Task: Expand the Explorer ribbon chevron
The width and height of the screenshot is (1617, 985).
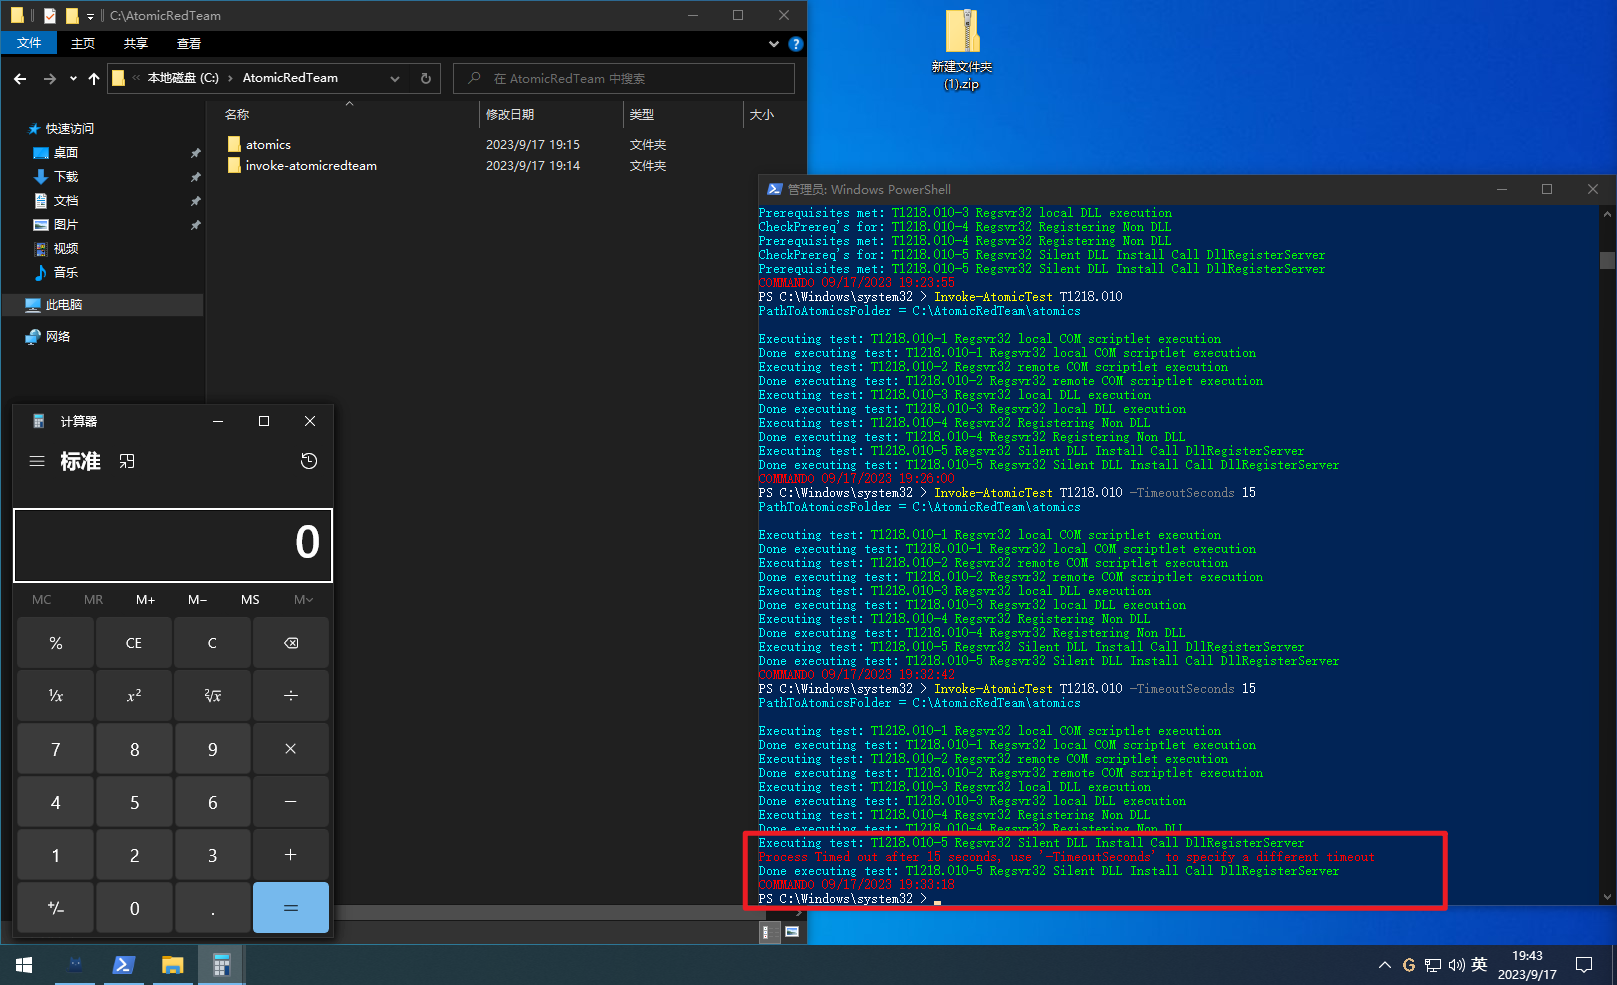Action: [773, 44]
